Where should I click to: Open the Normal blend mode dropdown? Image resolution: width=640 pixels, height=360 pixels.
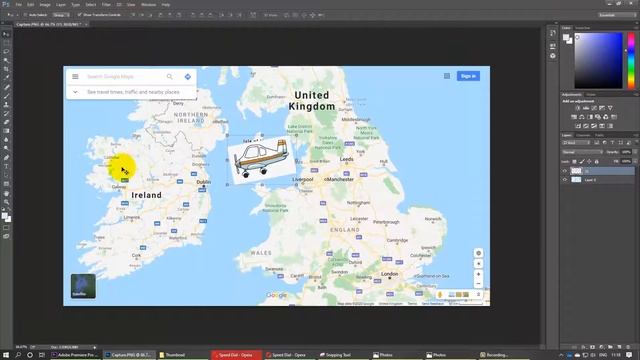point(582,152)
